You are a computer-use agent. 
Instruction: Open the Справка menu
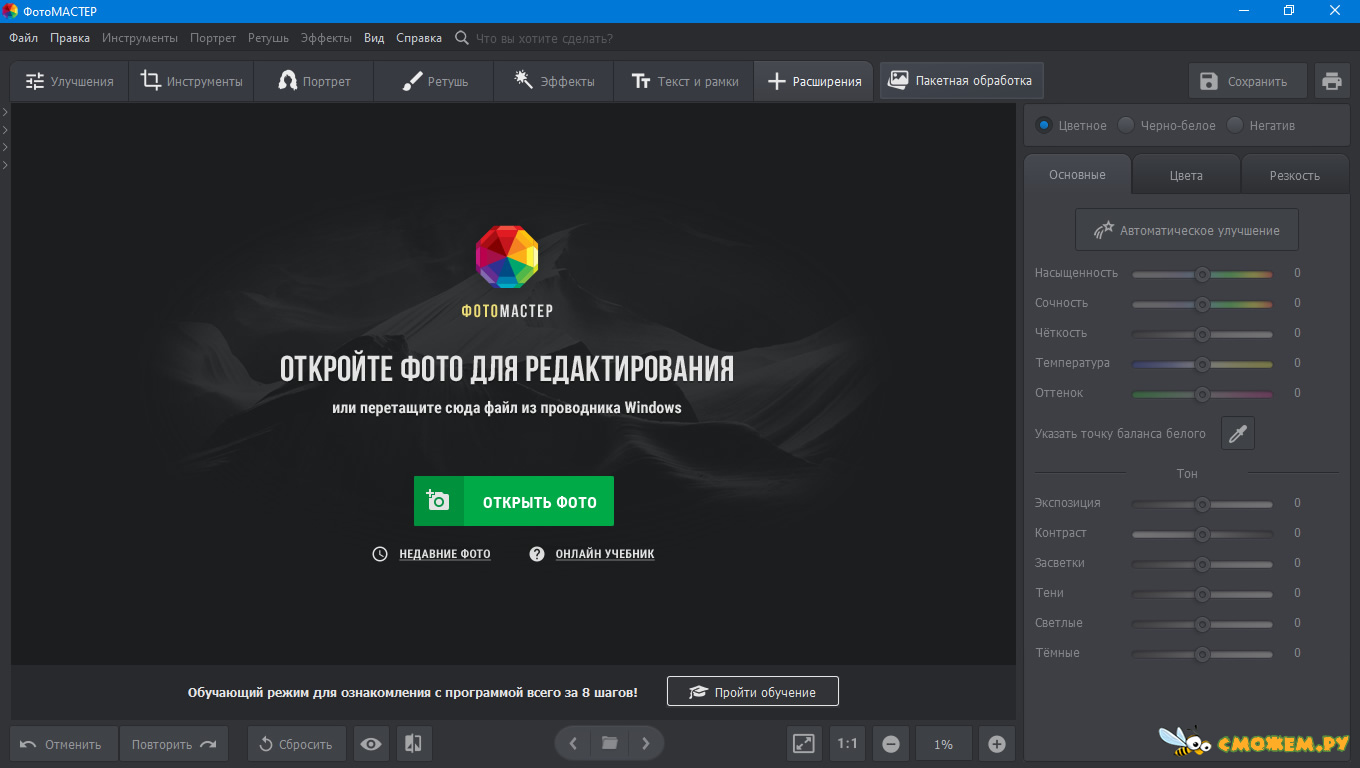[419, 38]
